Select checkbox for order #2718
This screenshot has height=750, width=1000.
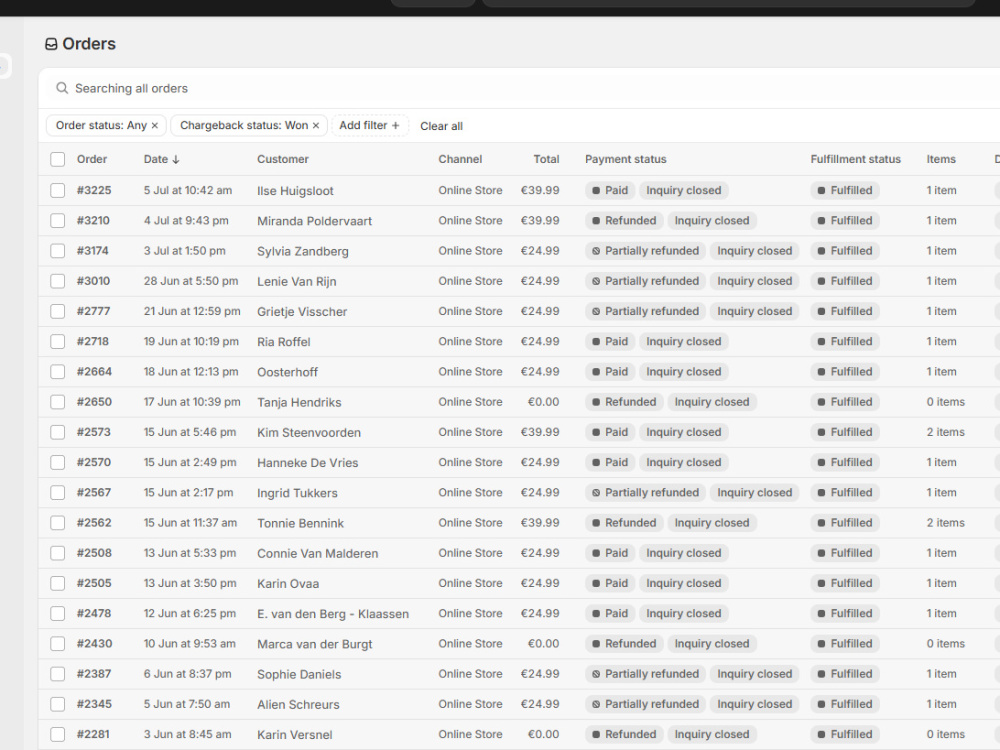coord(57,341)
